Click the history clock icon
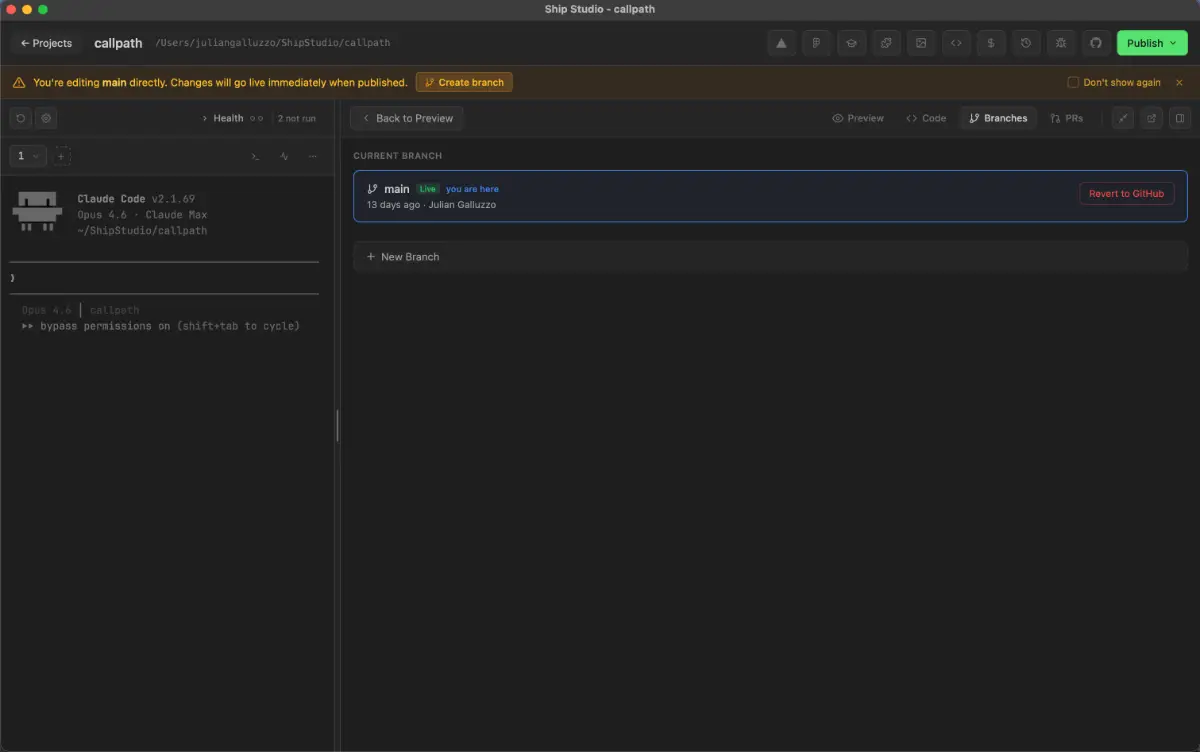 [1026, 43]
